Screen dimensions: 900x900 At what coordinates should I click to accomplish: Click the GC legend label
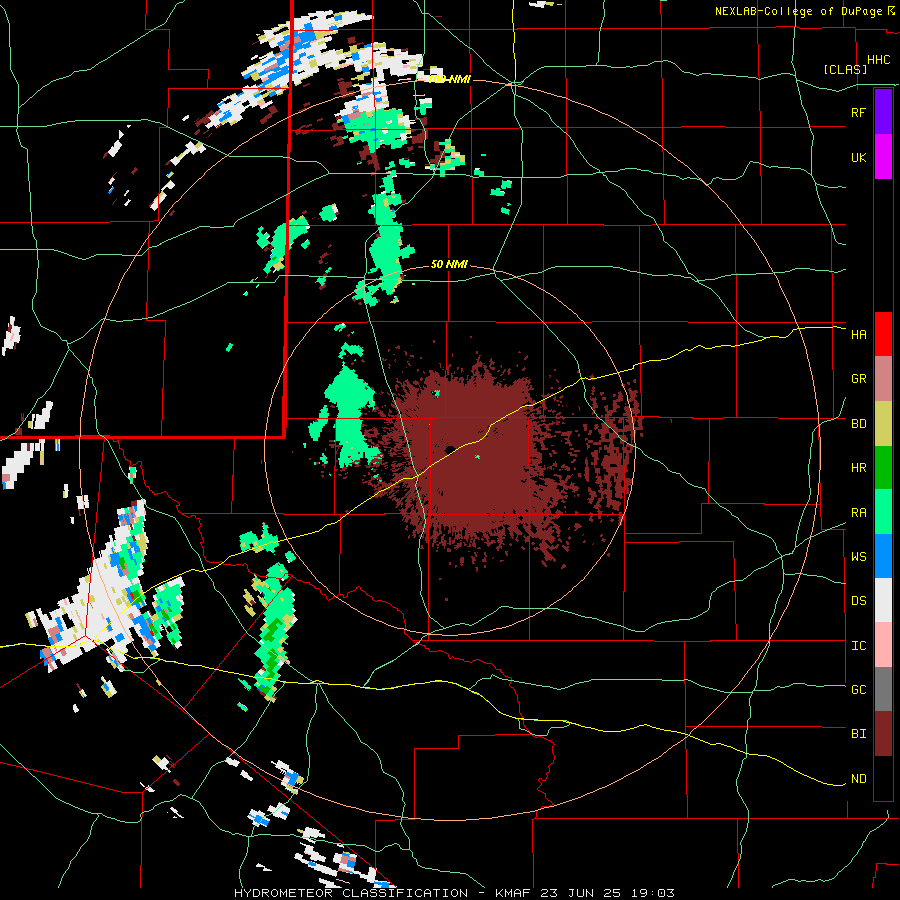(858, 689)
